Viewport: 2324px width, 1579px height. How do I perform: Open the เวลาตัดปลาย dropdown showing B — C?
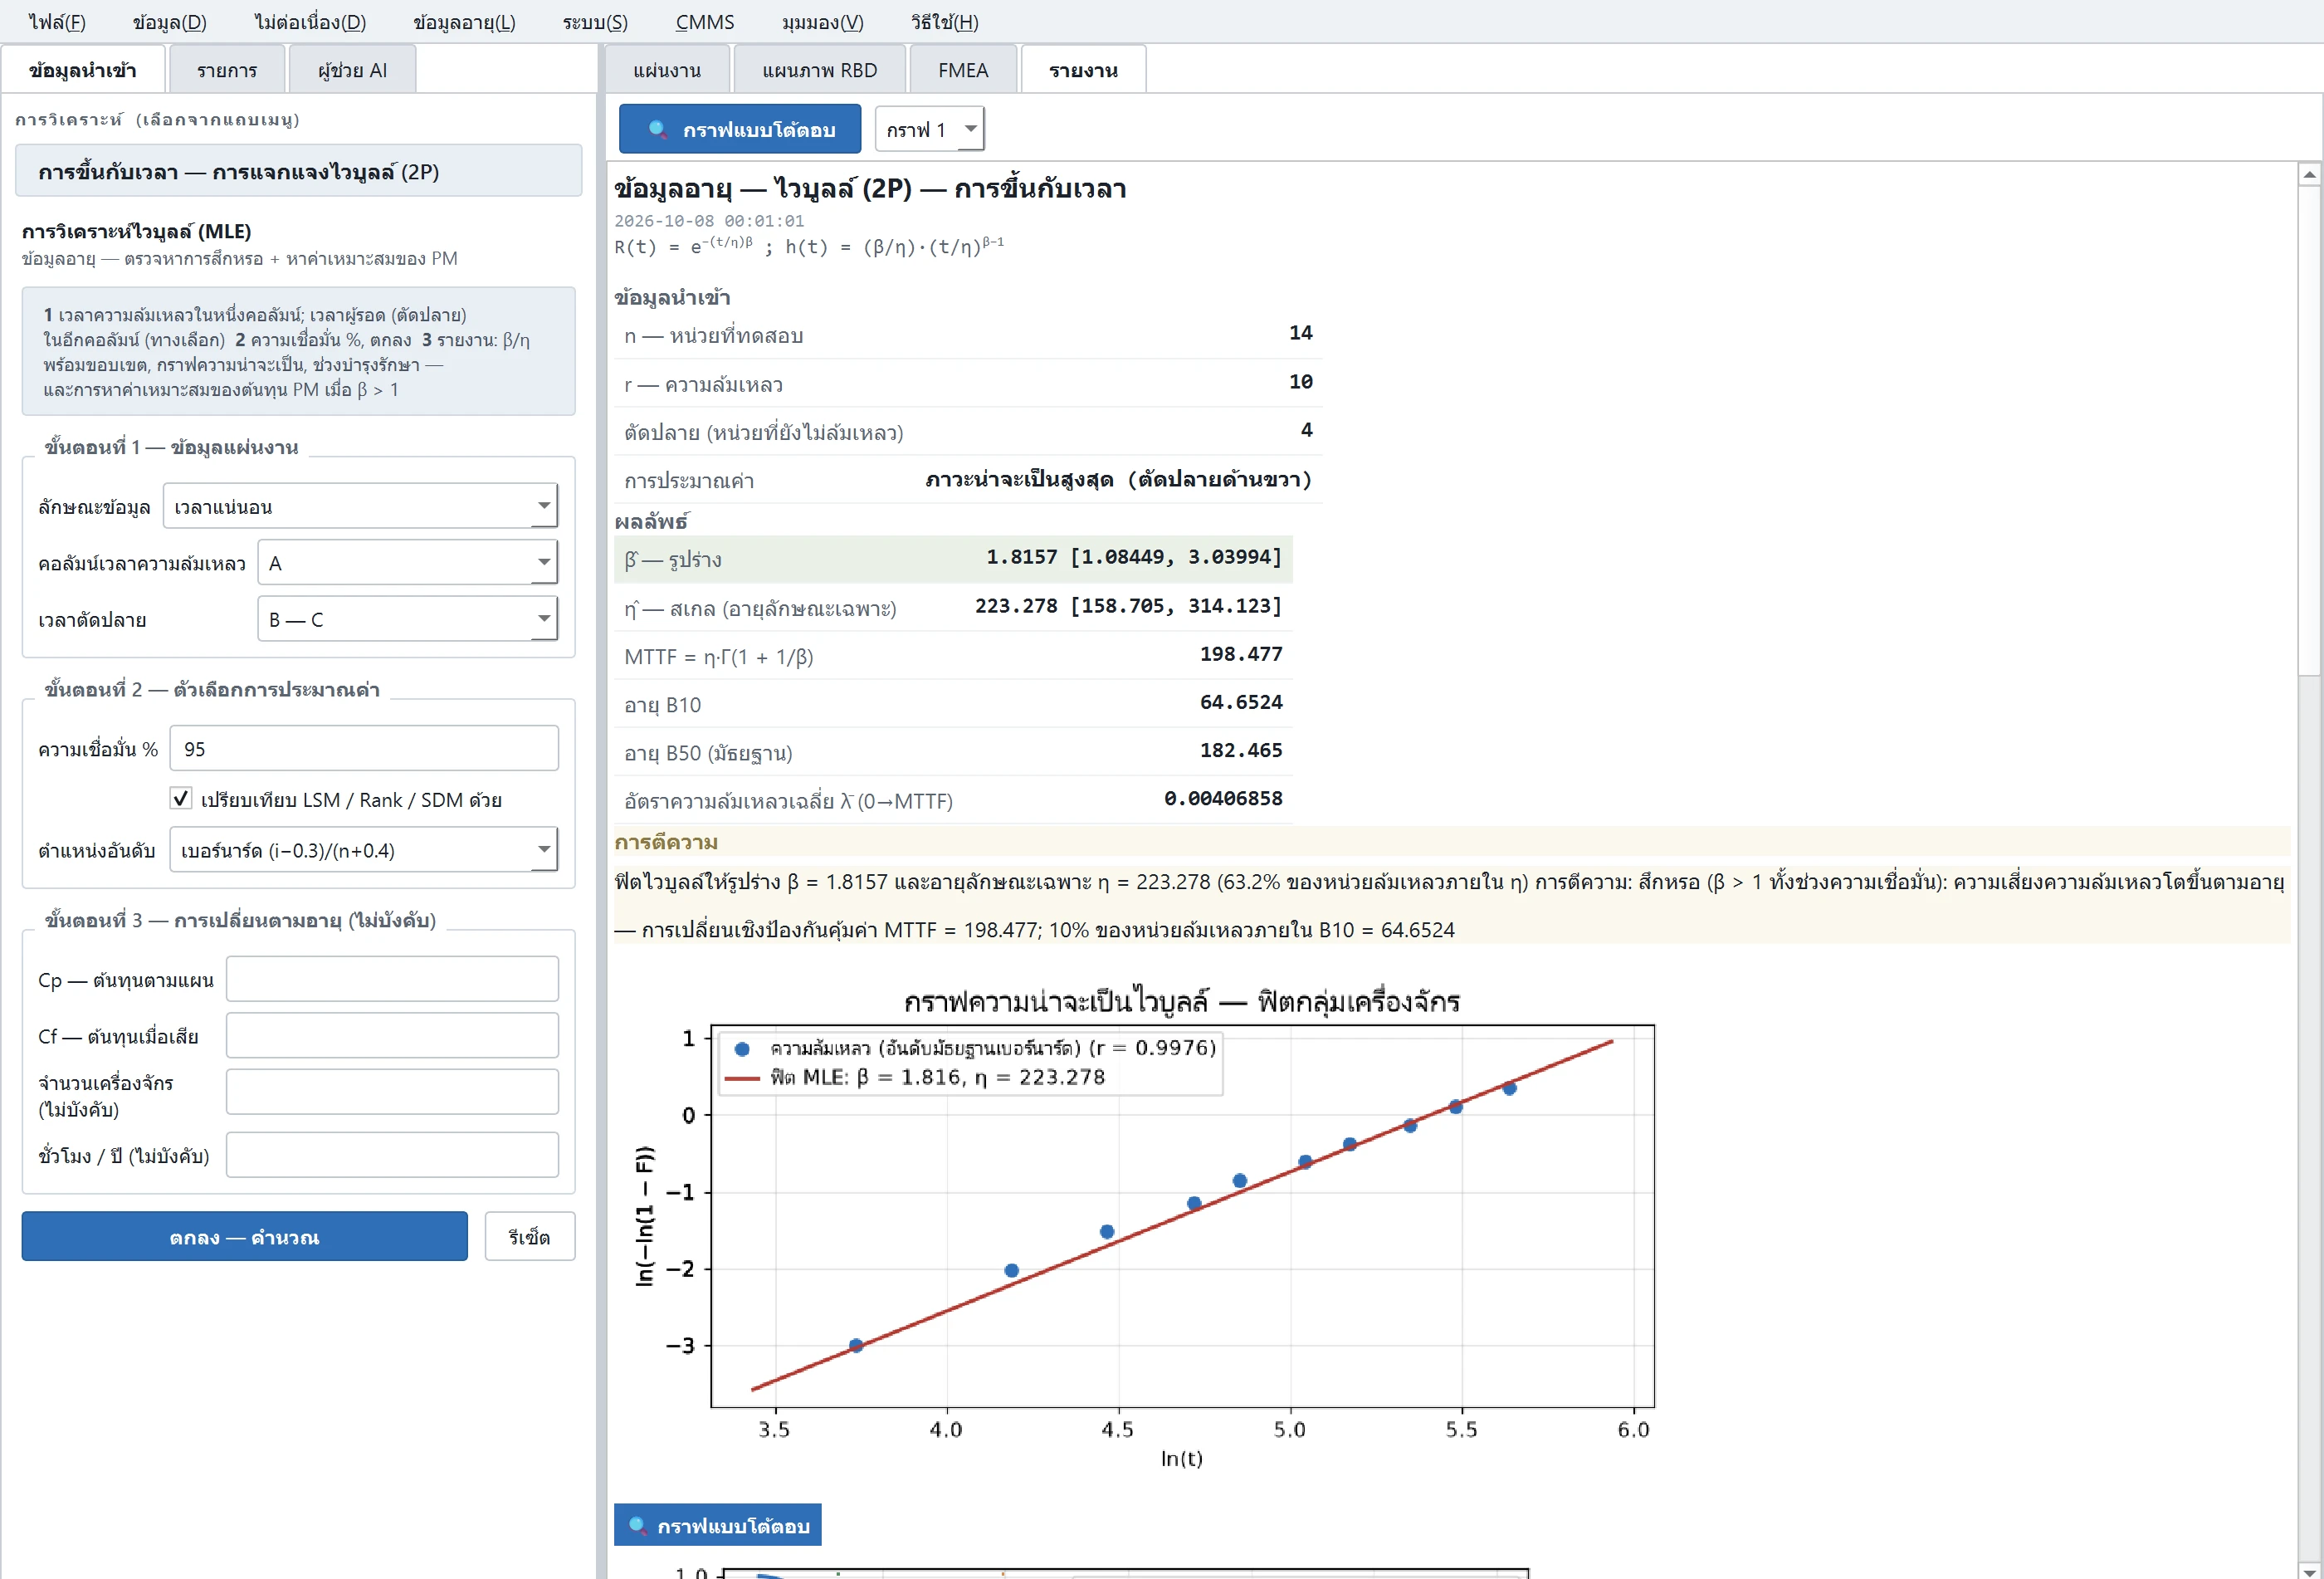click(x=407, y=619)
